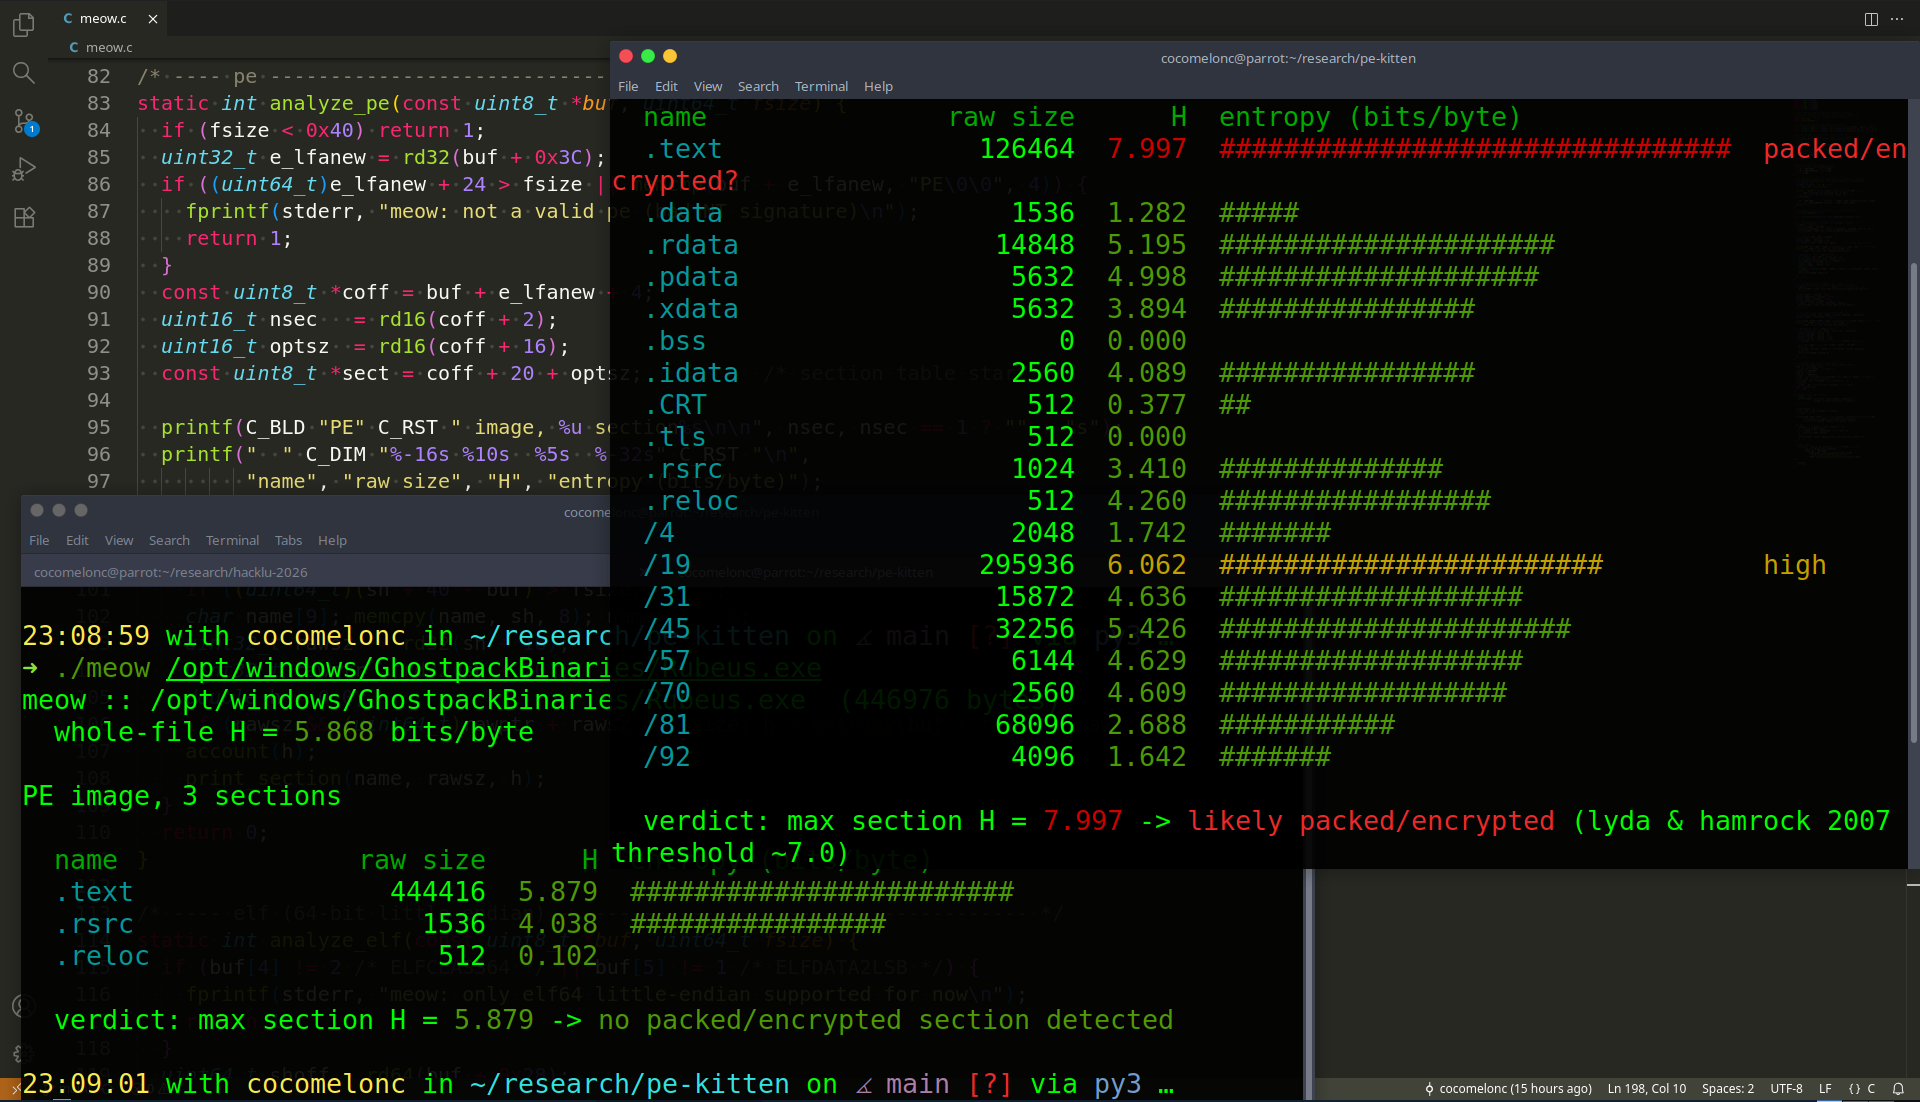This screenshot has width=1920, height=1102.
Task: Click the .rsrc entropy 4.038 in hacklu terminal
Action: [557, 924]
